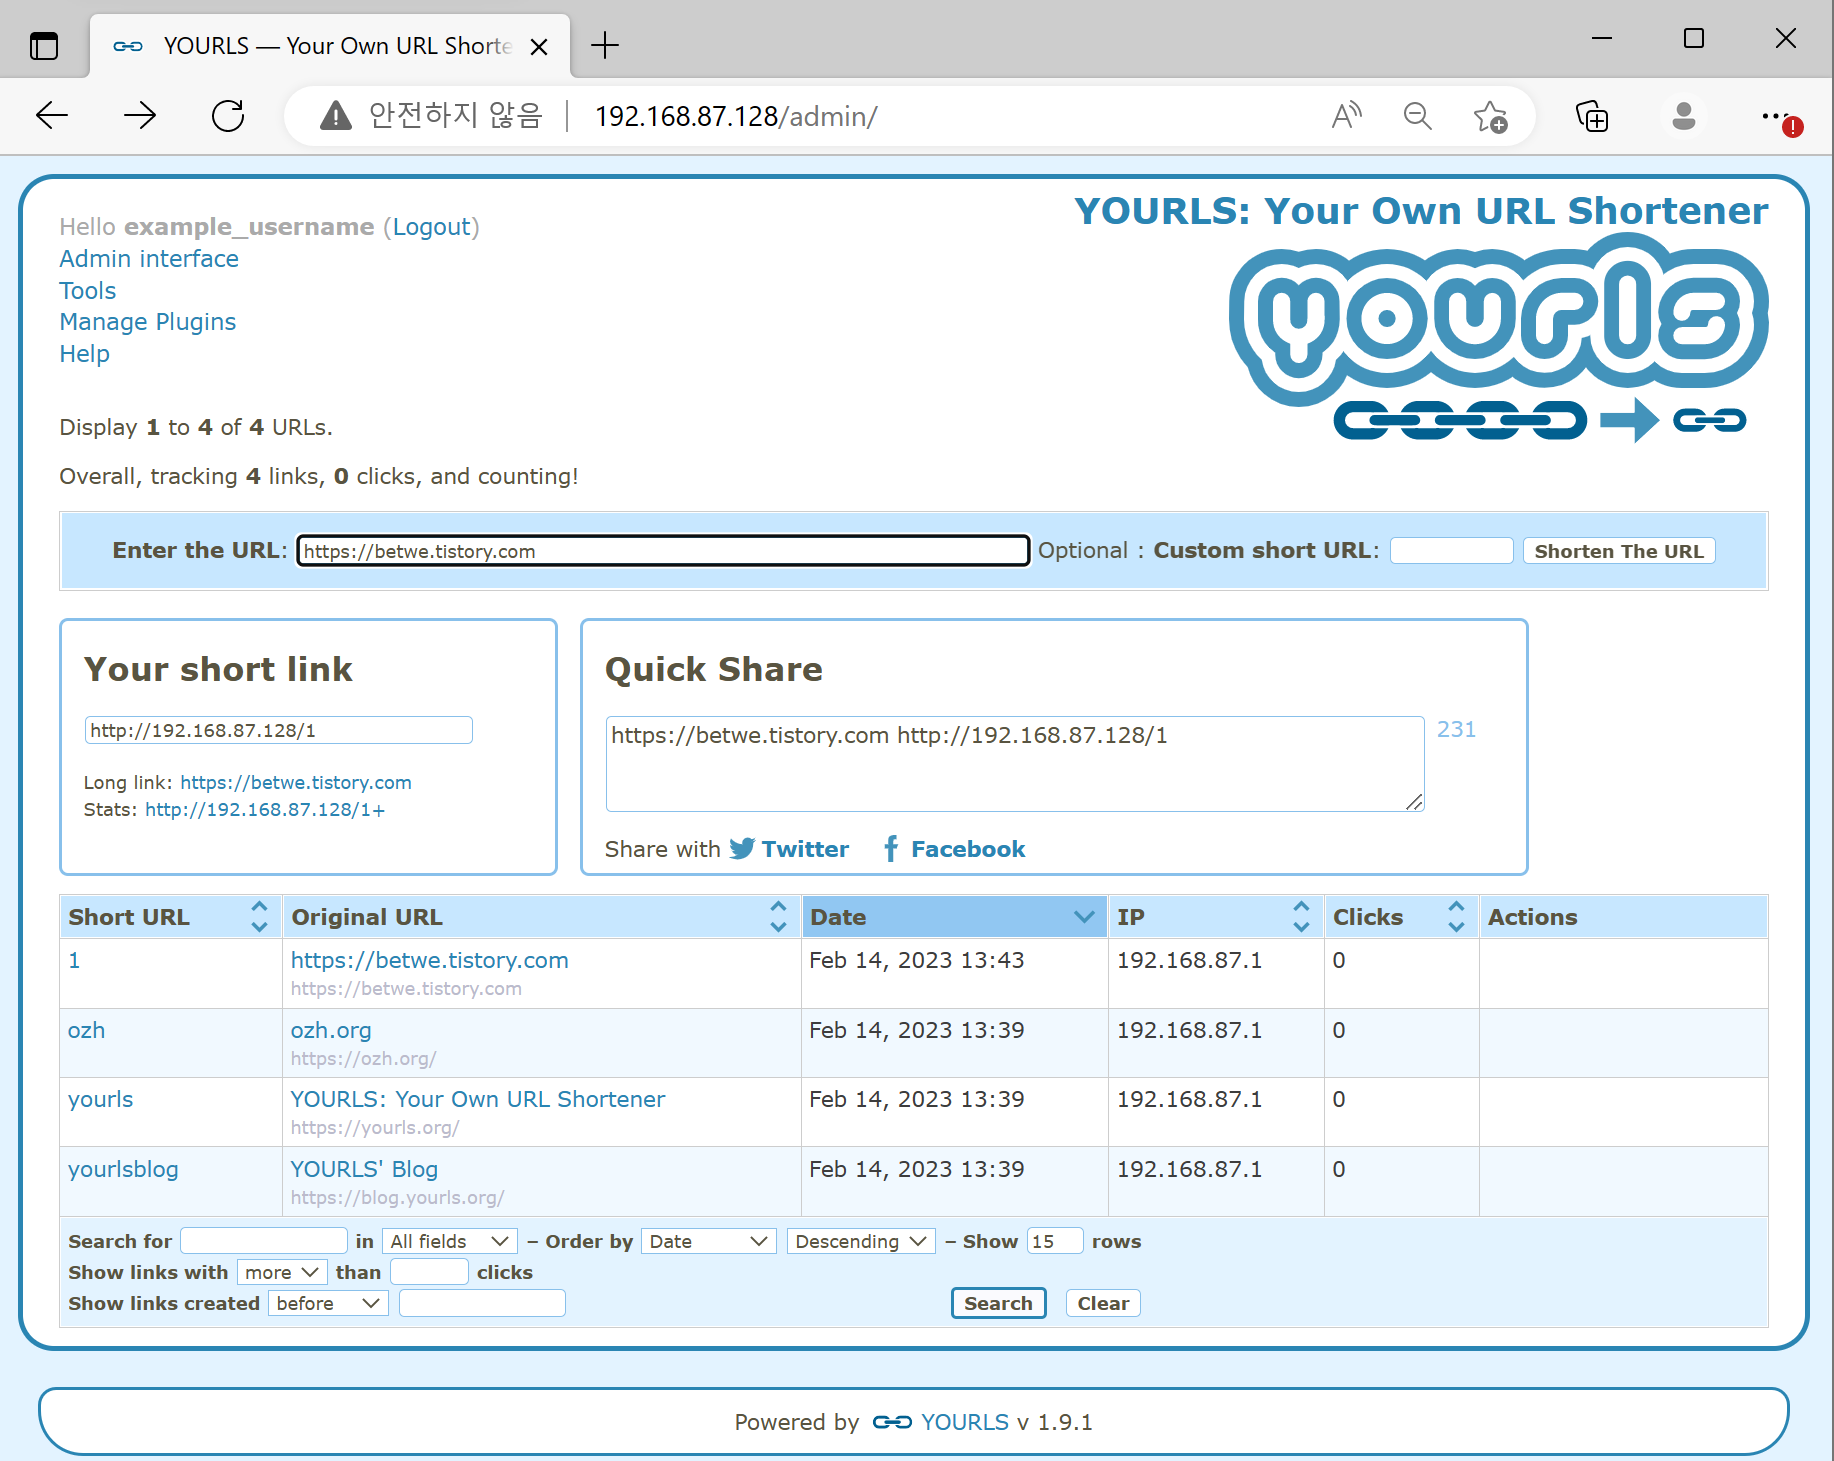Open the Order by dropdown

click(708, 1241)
